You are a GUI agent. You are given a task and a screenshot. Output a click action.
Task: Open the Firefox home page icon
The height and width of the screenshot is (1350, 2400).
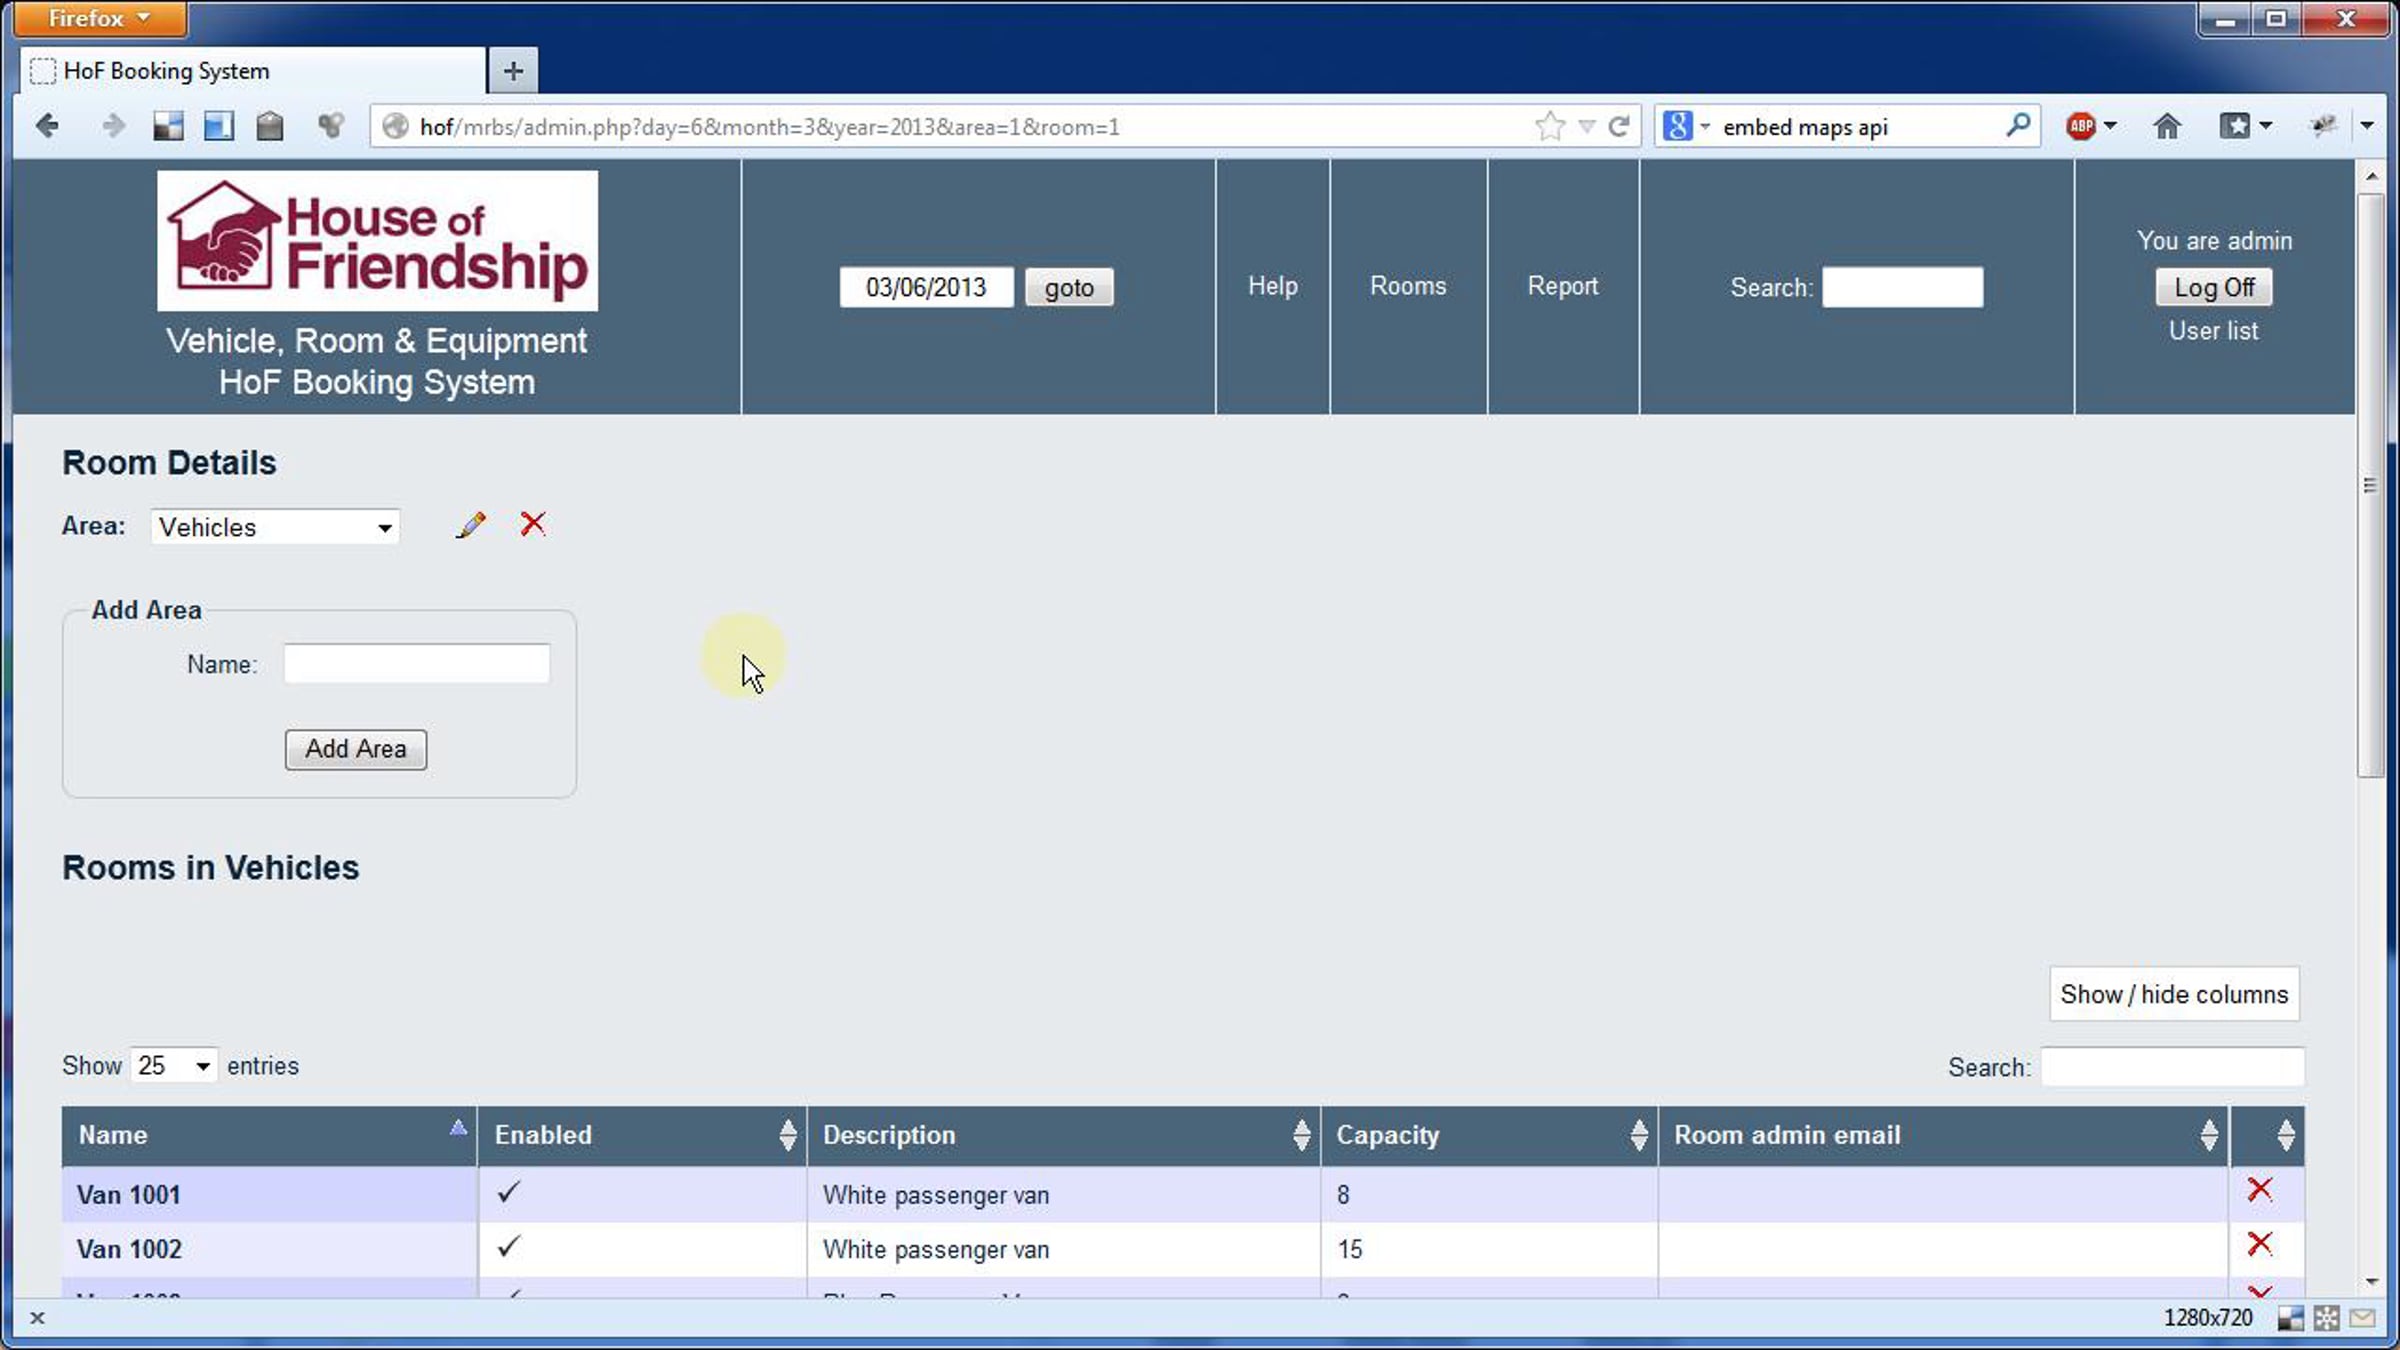(x=2167, y=127)
